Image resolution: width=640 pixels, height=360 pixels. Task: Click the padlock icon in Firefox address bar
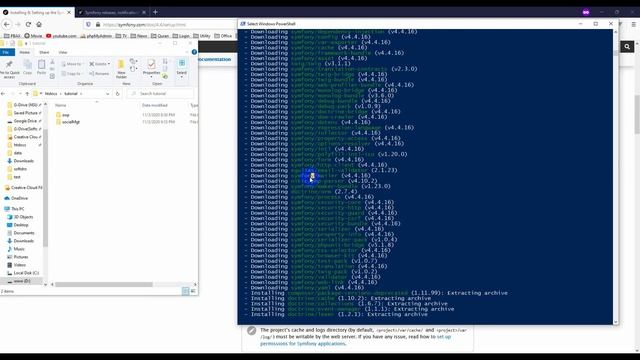pos(98,24)
